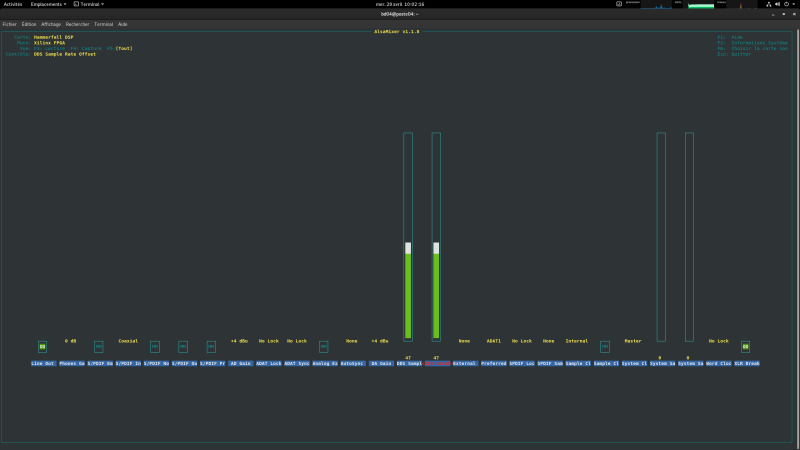Click the network icon in system tray
800x450 pixels.
click(x=769, y=4)
